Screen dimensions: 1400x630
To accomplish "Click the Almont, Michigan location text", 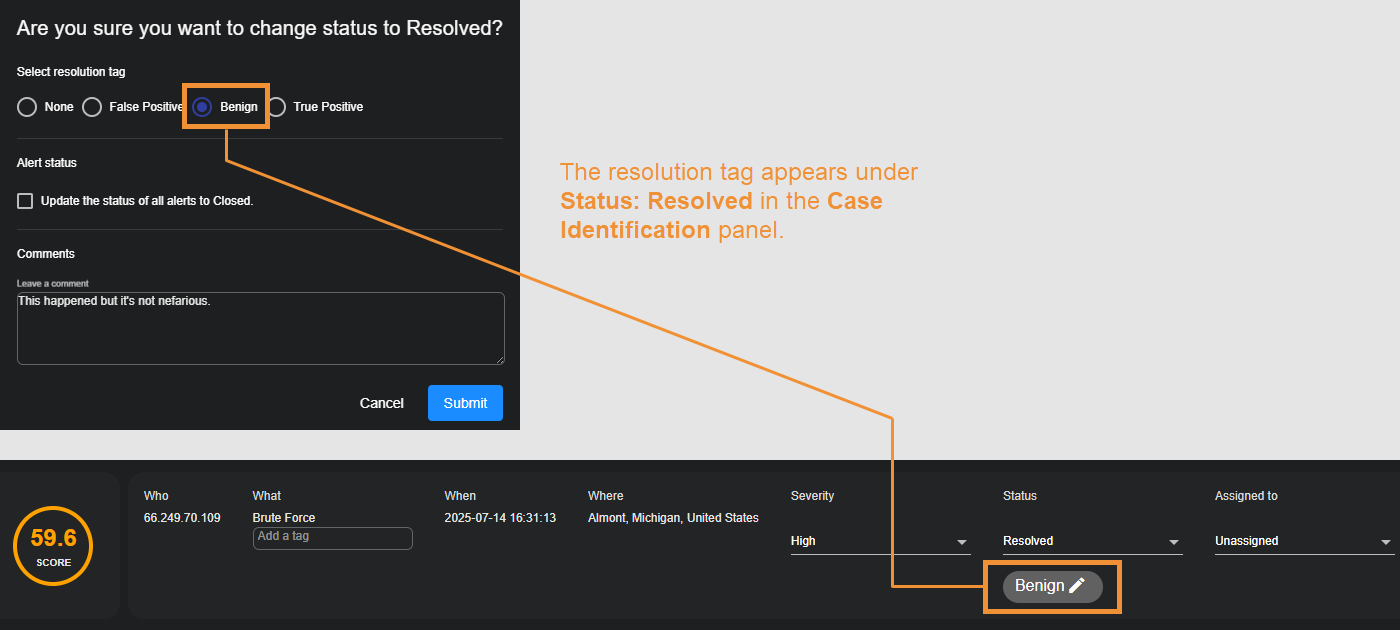I will 673,518.
